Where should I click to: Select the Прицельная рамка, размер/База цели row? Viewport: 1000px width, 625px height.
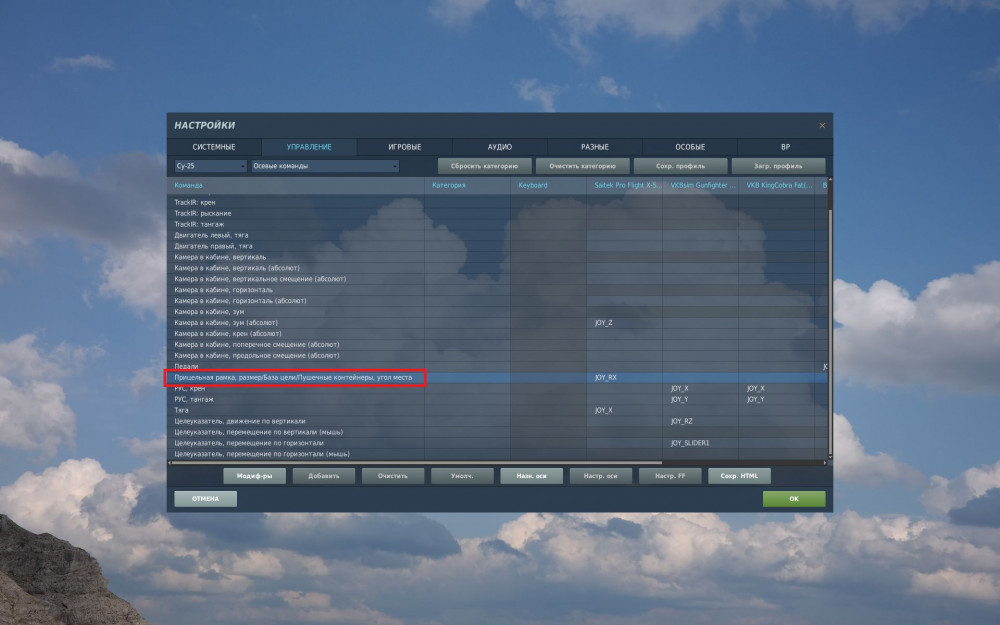tap(497, 378)
